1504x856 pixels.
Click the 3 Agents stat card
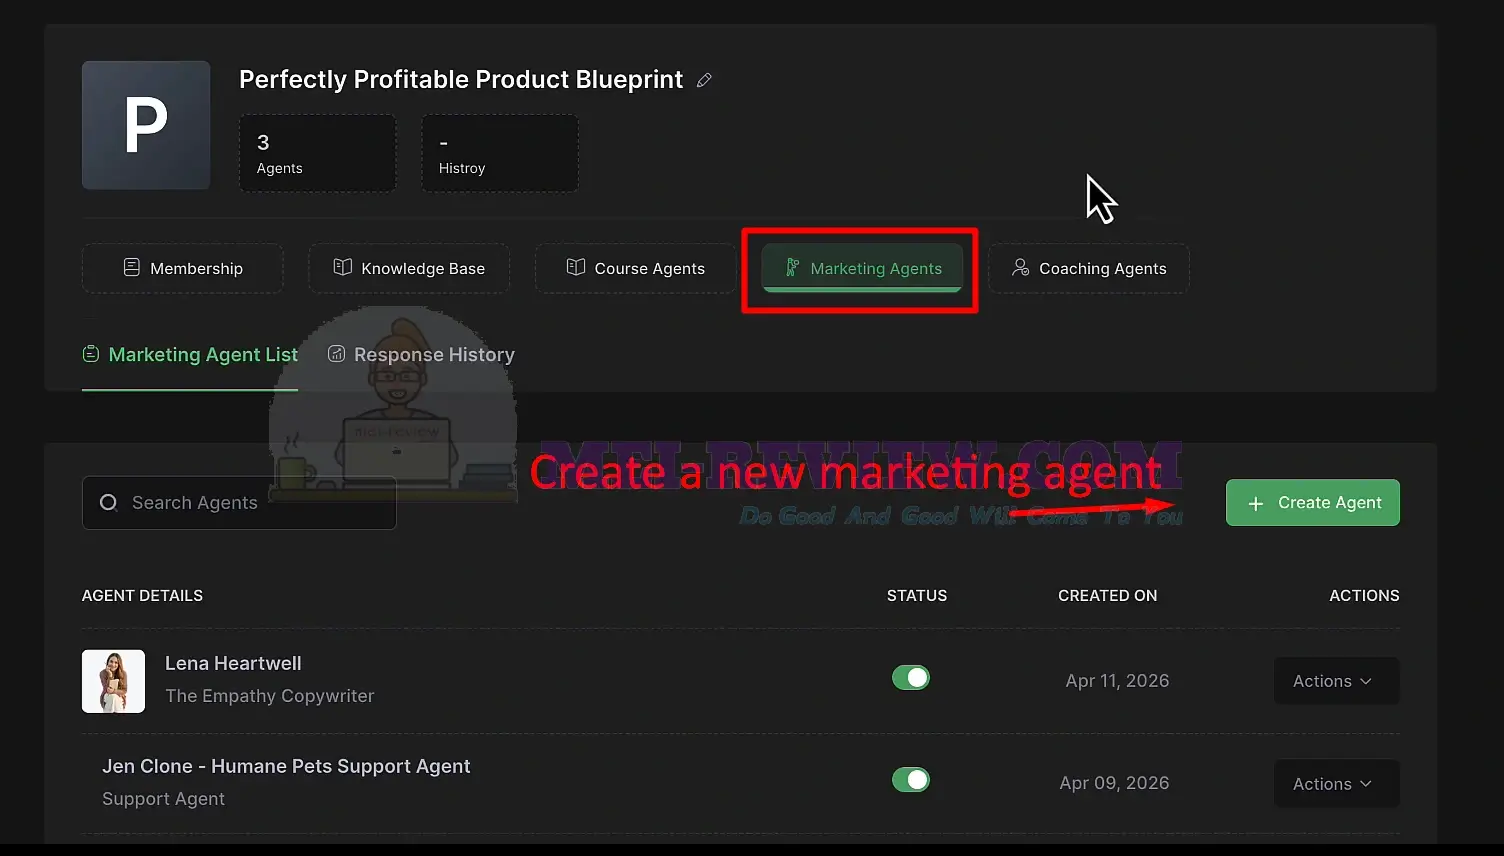318,153
